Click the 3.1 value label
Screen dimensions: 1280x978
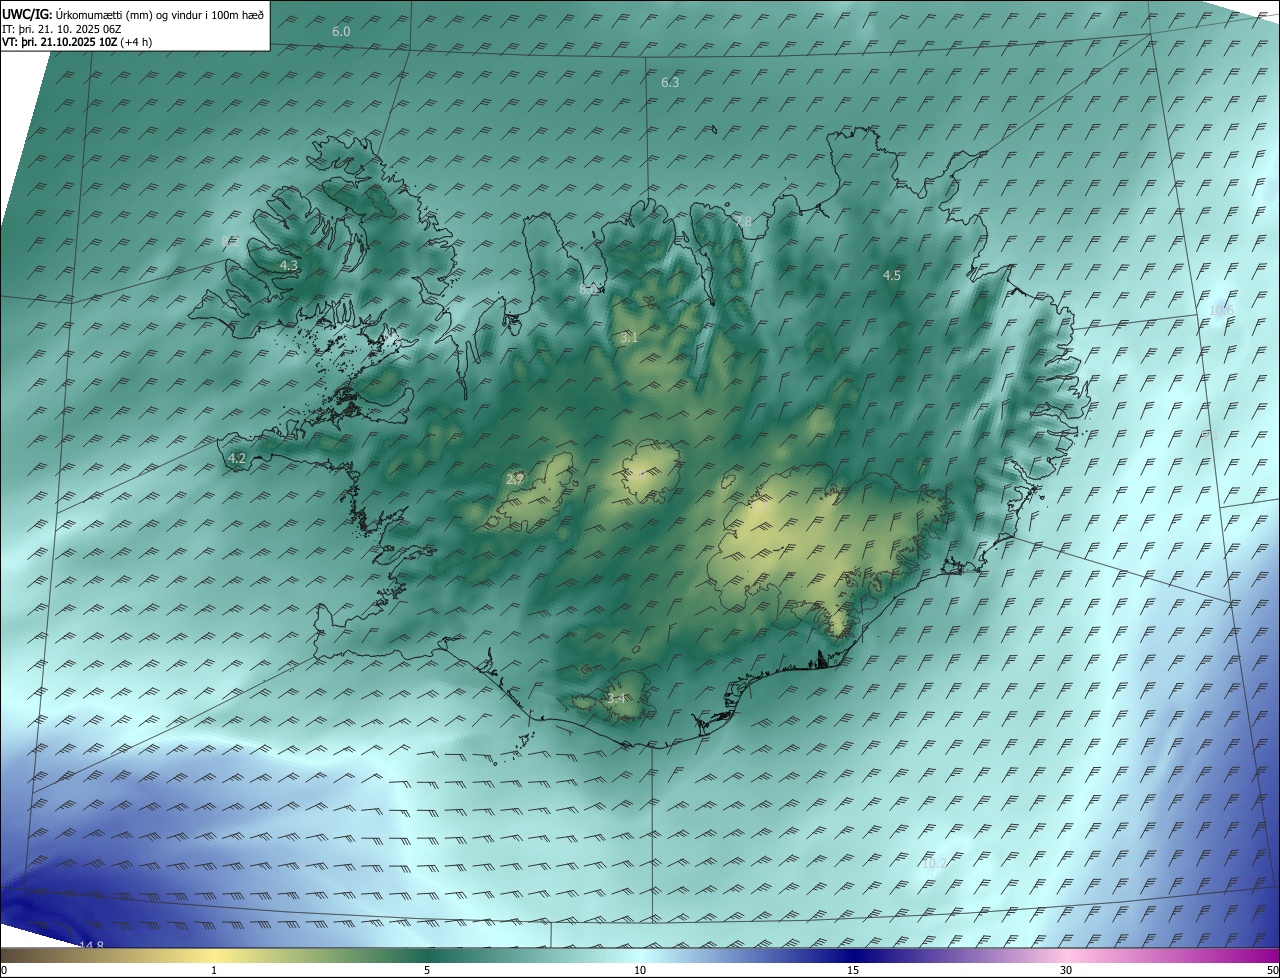[x=628, y=338]
